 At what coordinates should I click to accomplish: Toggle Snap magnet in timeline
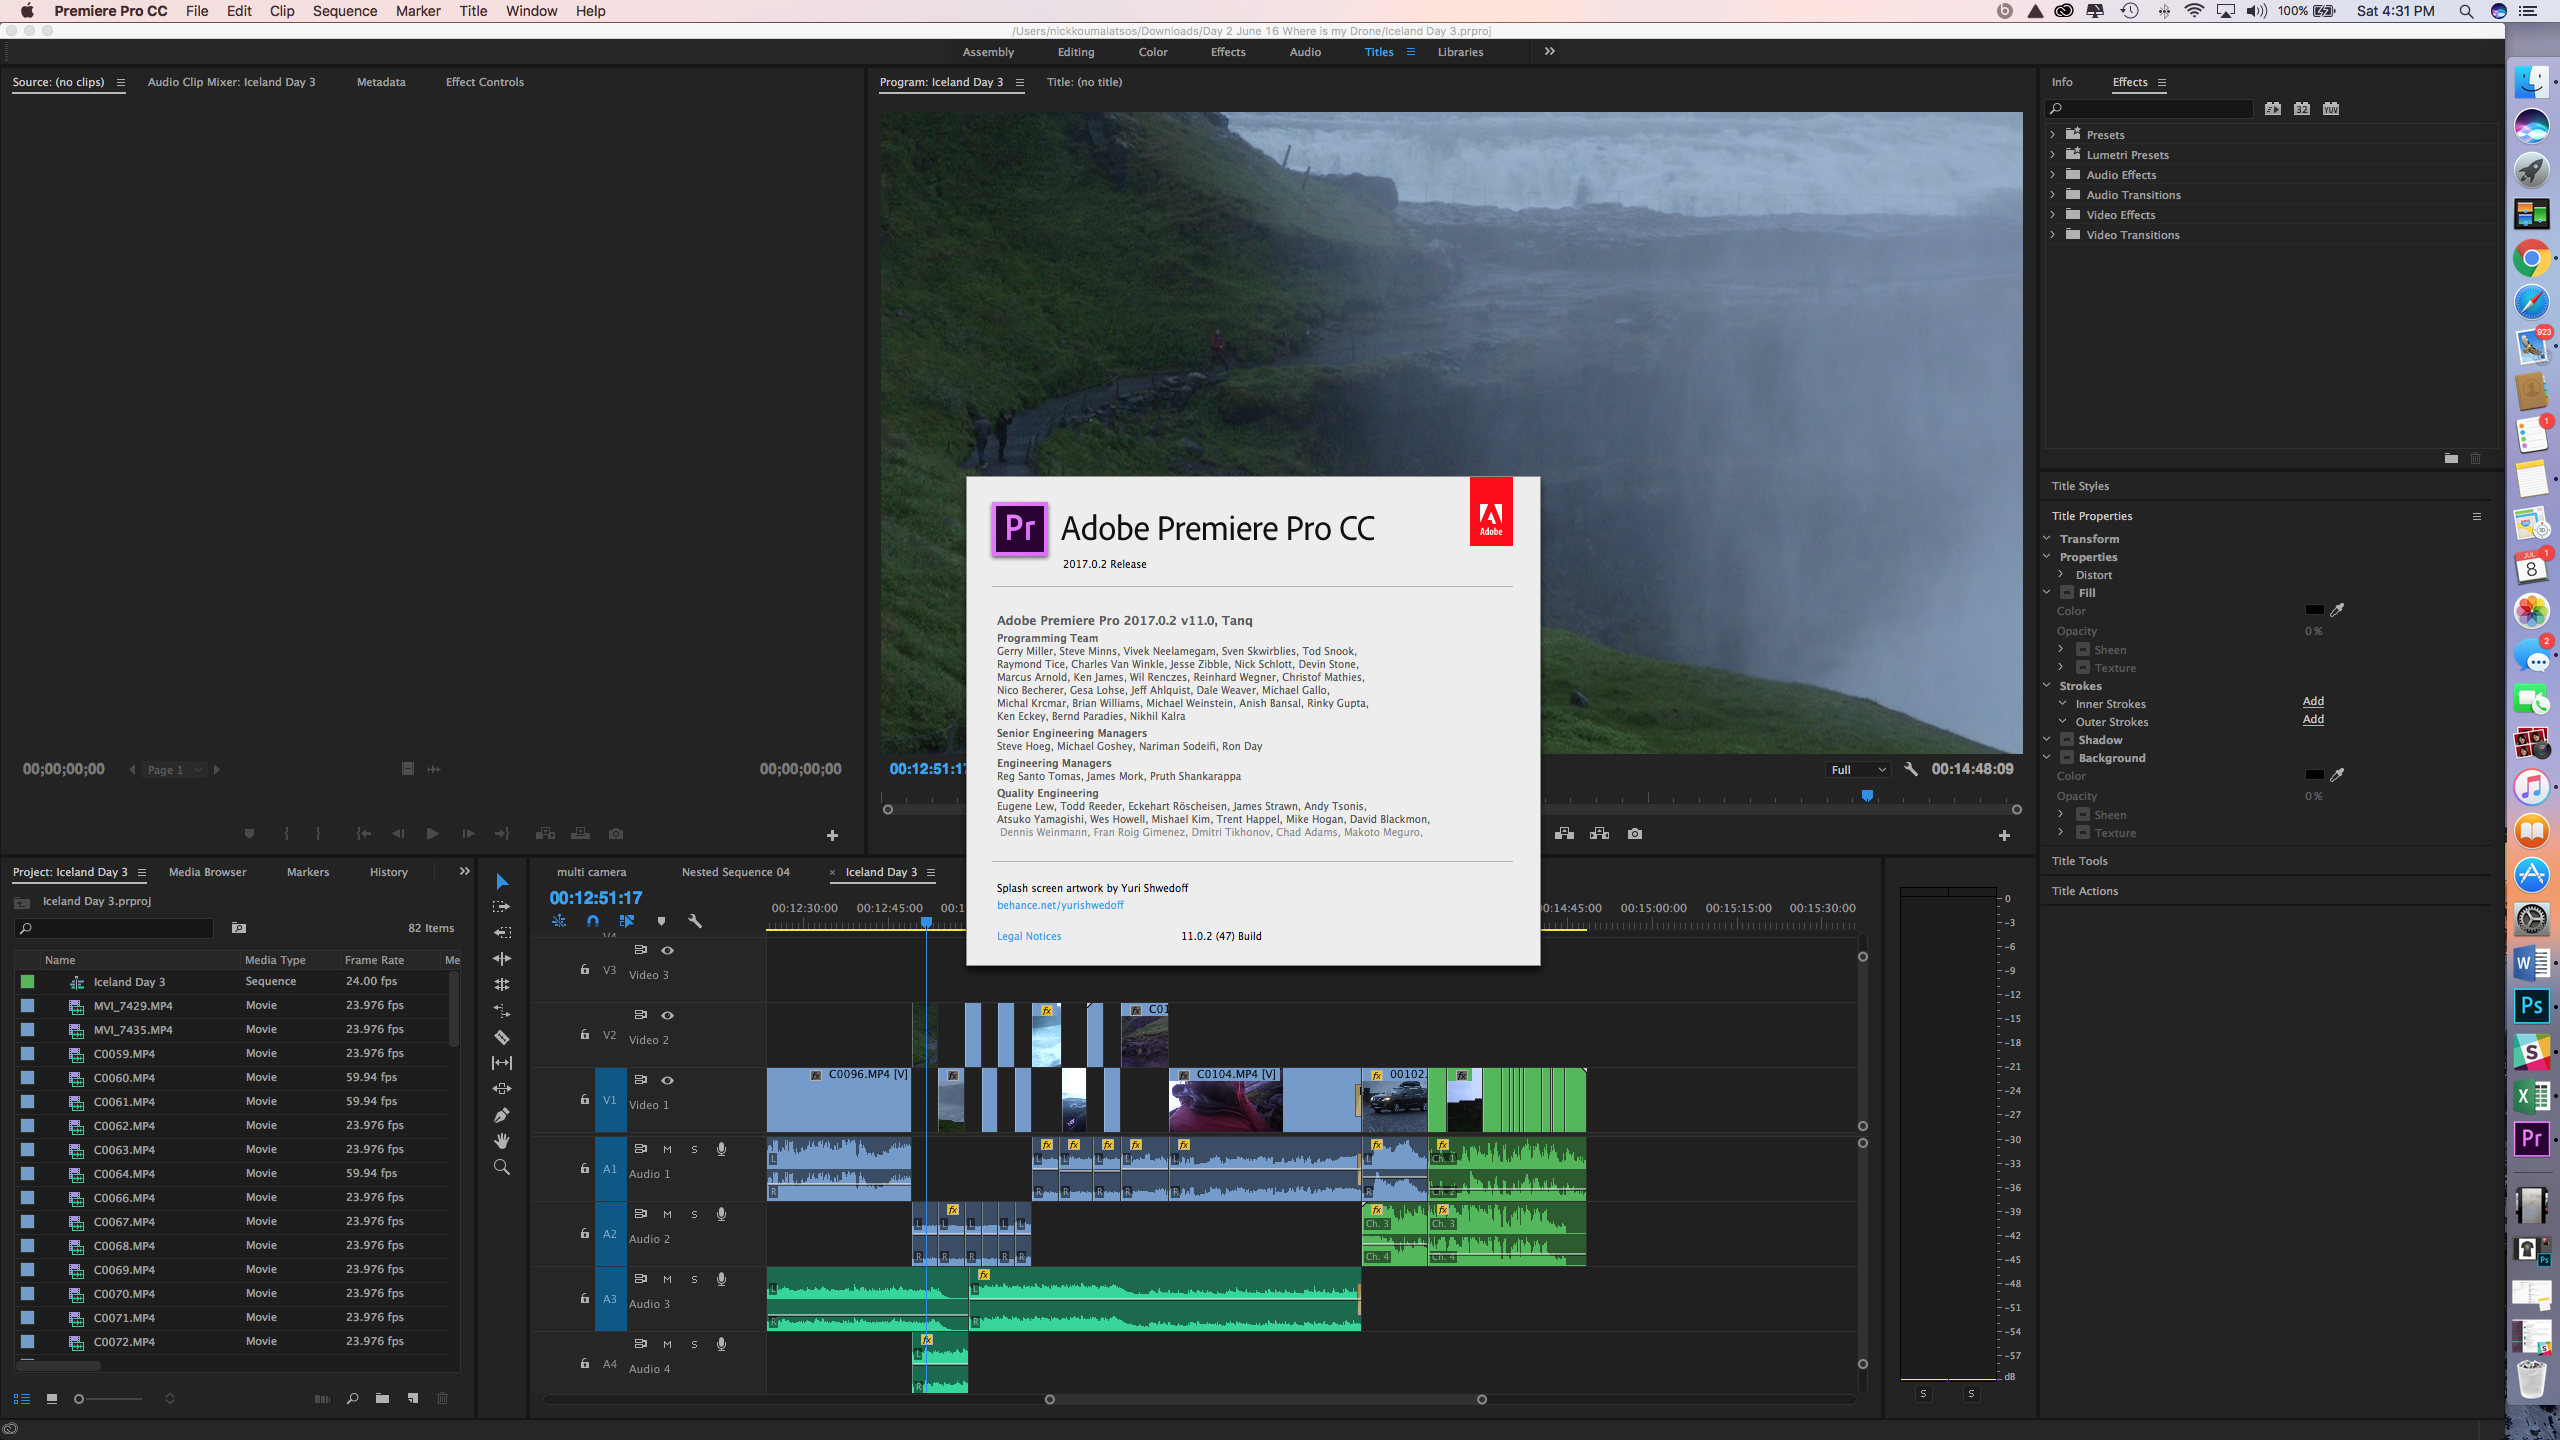[593, 921]
